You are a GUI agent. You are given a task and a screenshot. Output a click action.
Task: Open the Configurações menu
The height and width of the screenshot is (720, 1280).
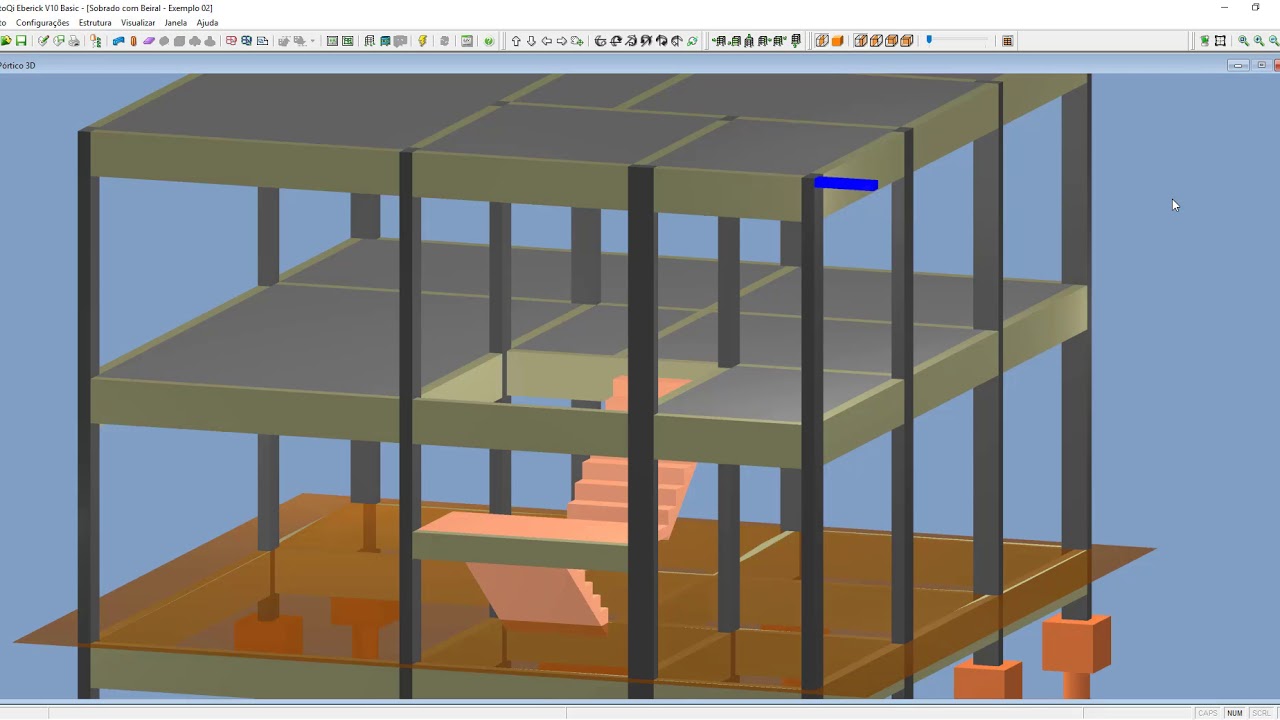pyautogui.click(x=43, y=23)
